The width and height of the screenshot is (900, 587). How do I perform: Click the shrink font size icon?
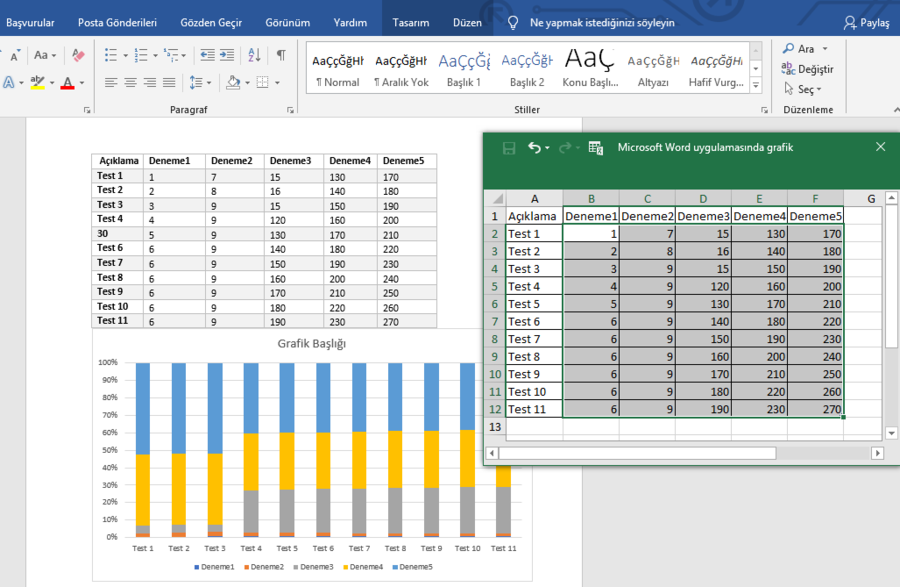tap(15, 56)
